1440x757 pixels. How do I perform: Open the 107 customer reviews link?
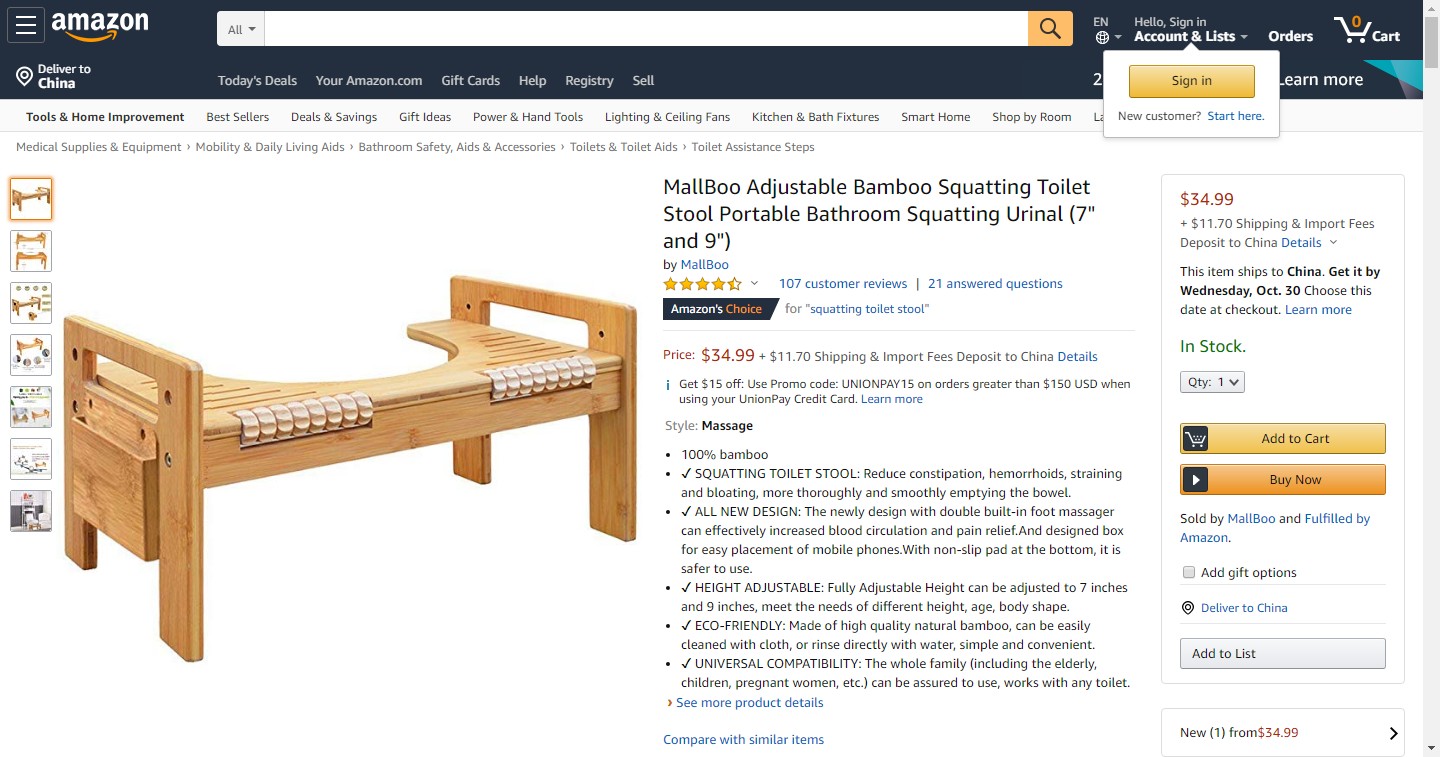(x=842, y=284)
